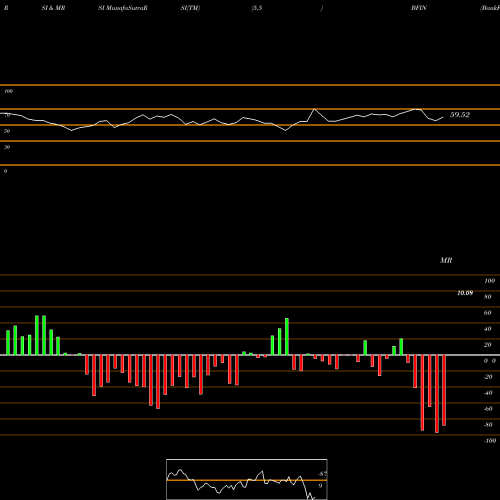This screenshot has width=500, height=500.
Task: Click the 60 label on MR axis
Action: pyautogui.click(x=488, y=313)
